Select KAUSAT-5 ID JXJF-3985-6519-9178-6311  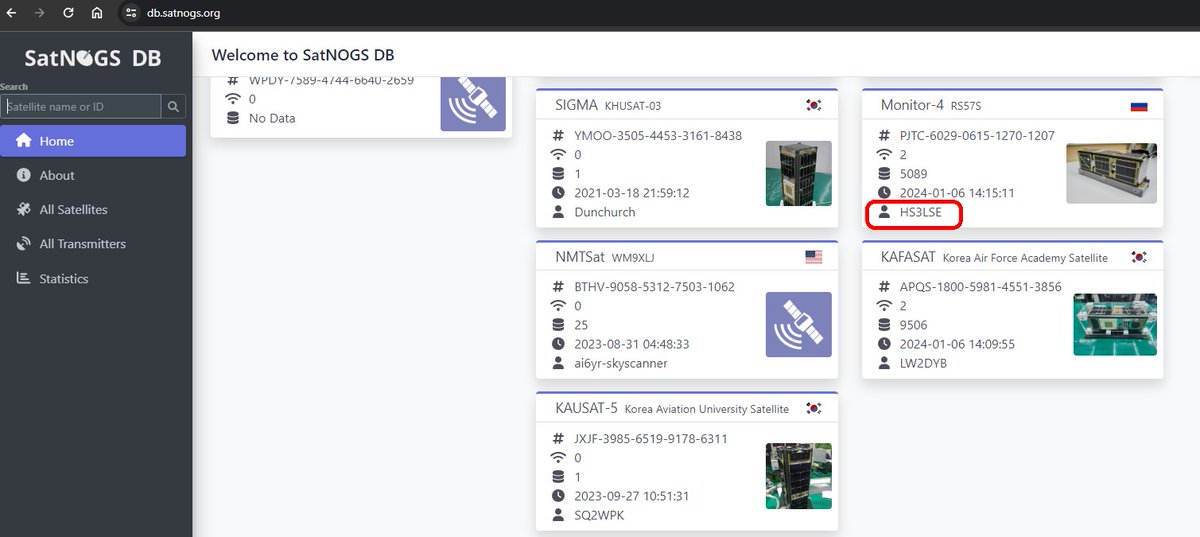[x=651, y=439]
